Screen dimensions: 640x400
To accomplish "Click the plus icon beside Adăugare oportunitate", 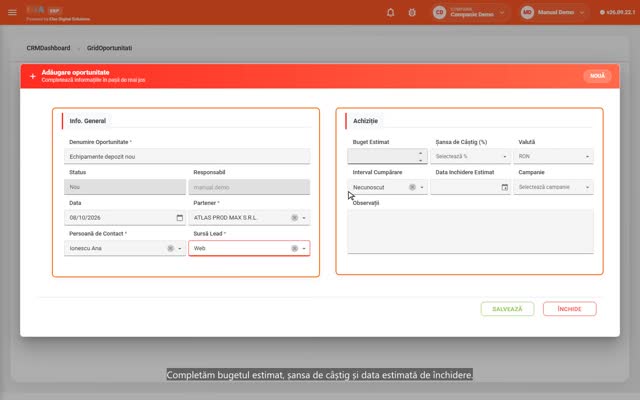I will [33, 76].
